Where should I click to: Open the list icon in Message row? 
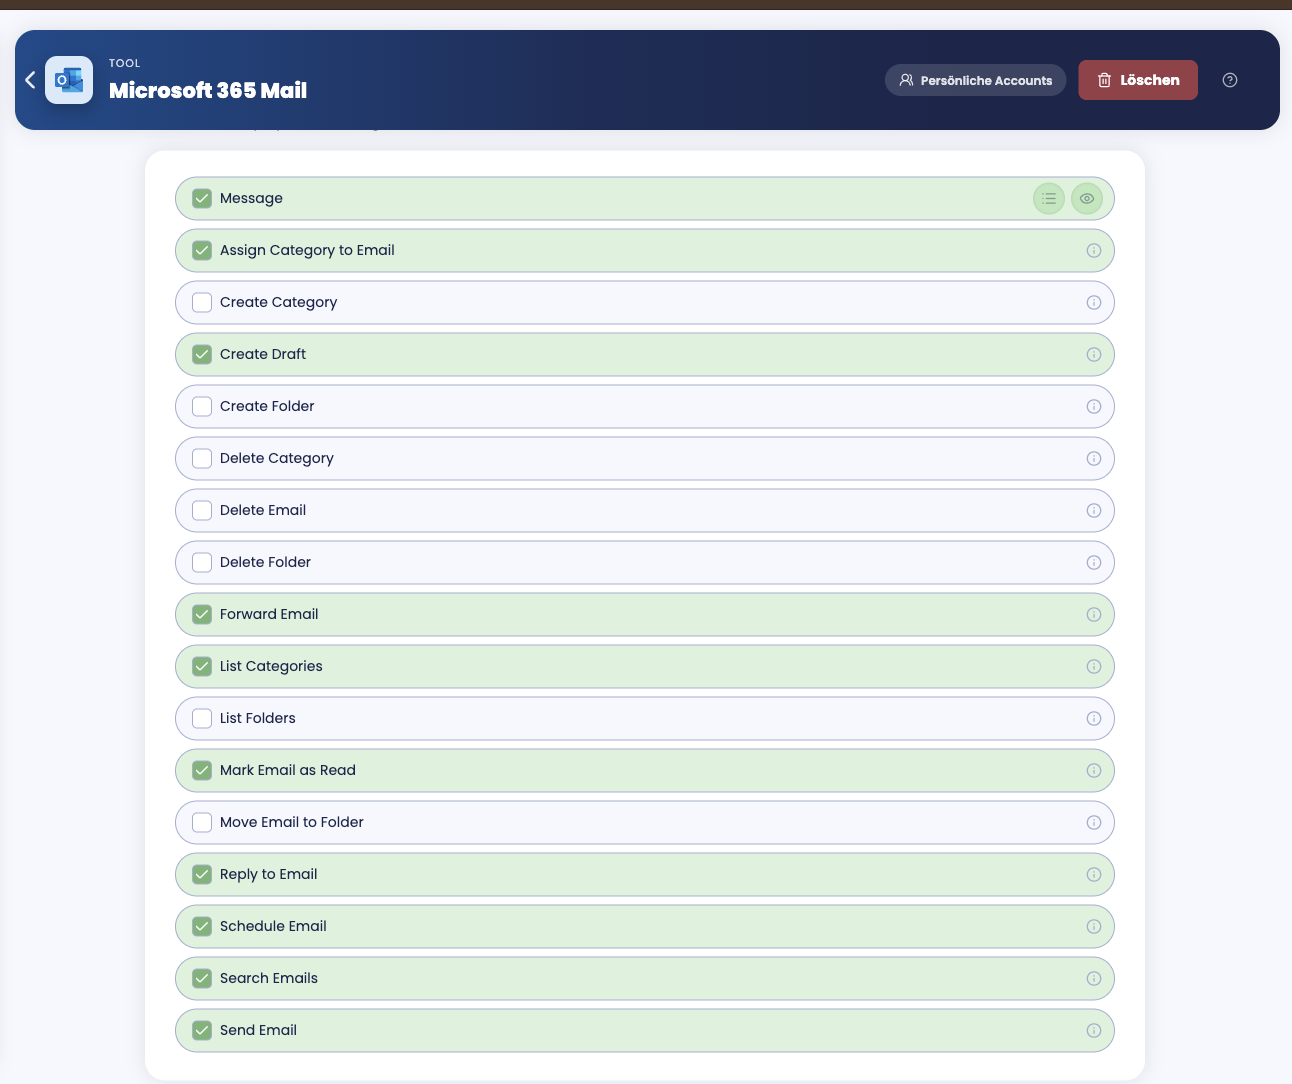point(1049,198)
